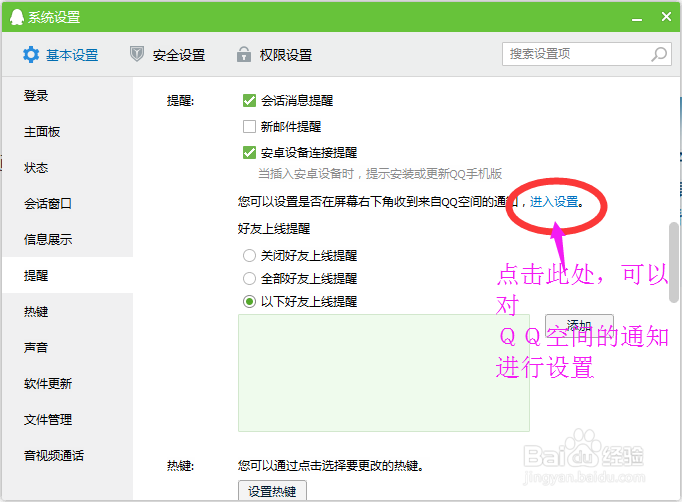Minimize the 系统设置 window
682x502 pixels.
(x=637, y=19)
